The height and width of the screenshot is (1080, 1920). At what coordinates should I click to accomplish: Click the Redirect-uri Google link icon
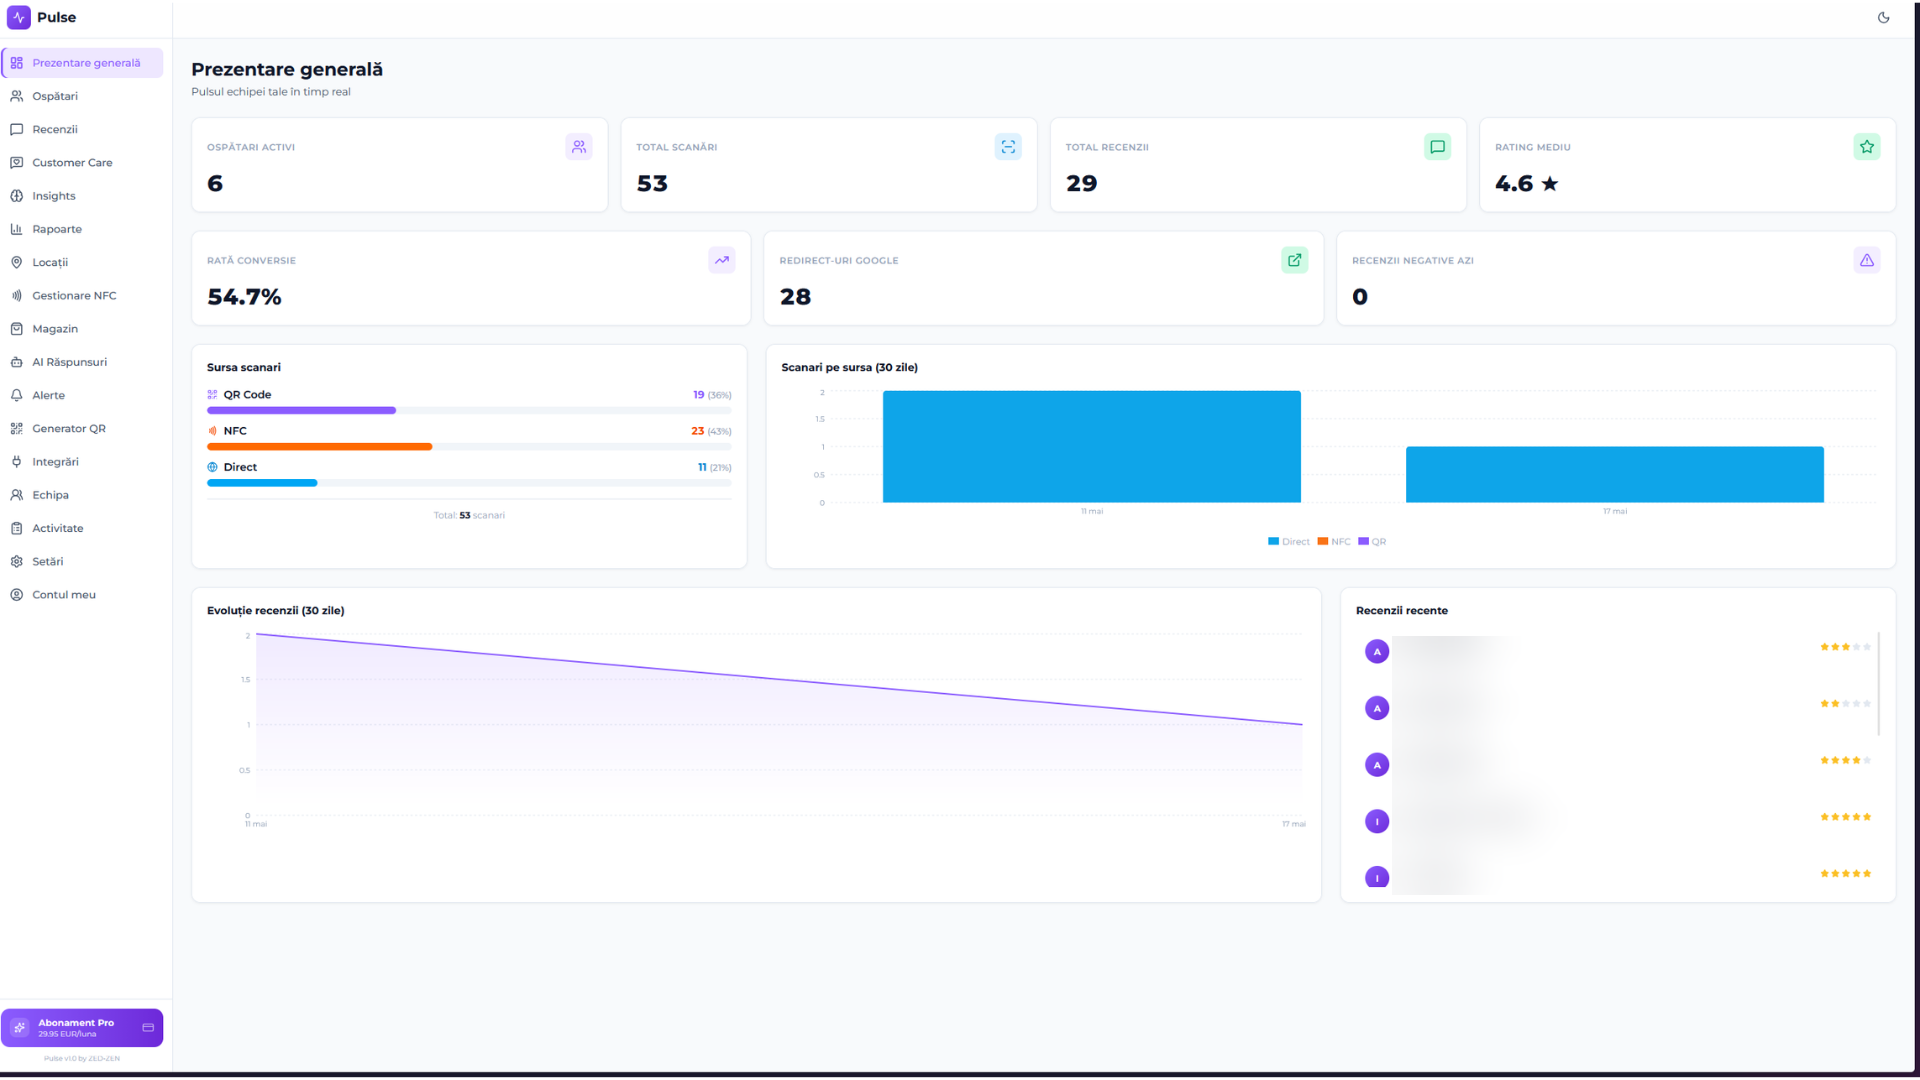[1295, 260]
